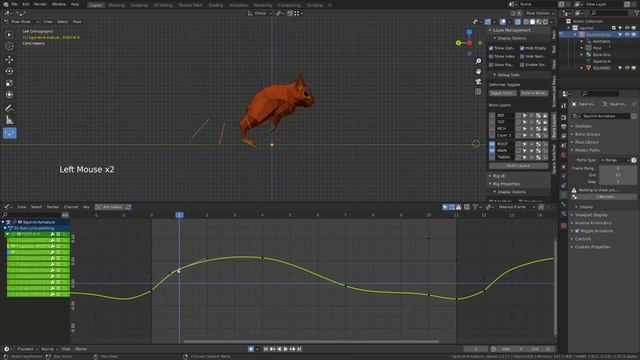Click the blue Z axis on navigation gizmo
Image resolution: width=640 pixels, height=360 pixels.
pos(469,32)
